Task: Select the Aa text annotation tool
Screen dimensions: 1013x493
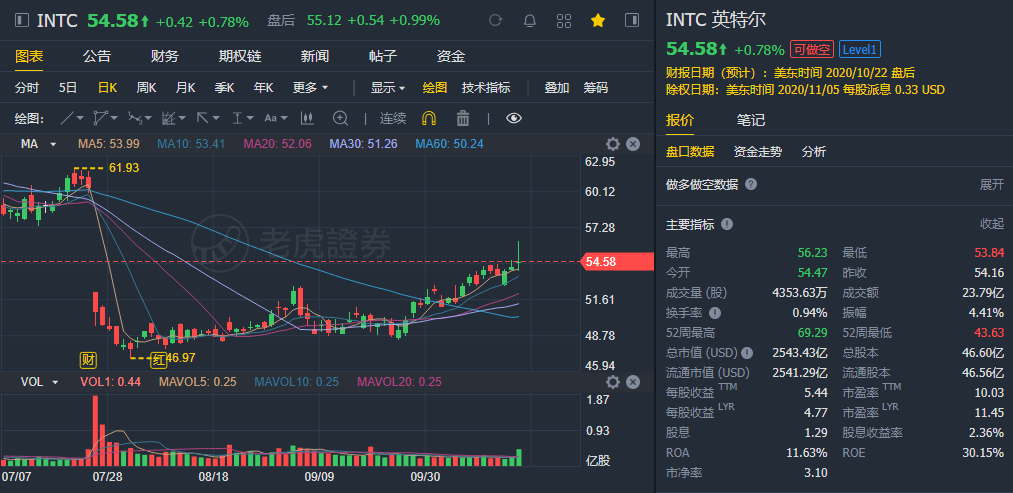Action: [271, 118]
